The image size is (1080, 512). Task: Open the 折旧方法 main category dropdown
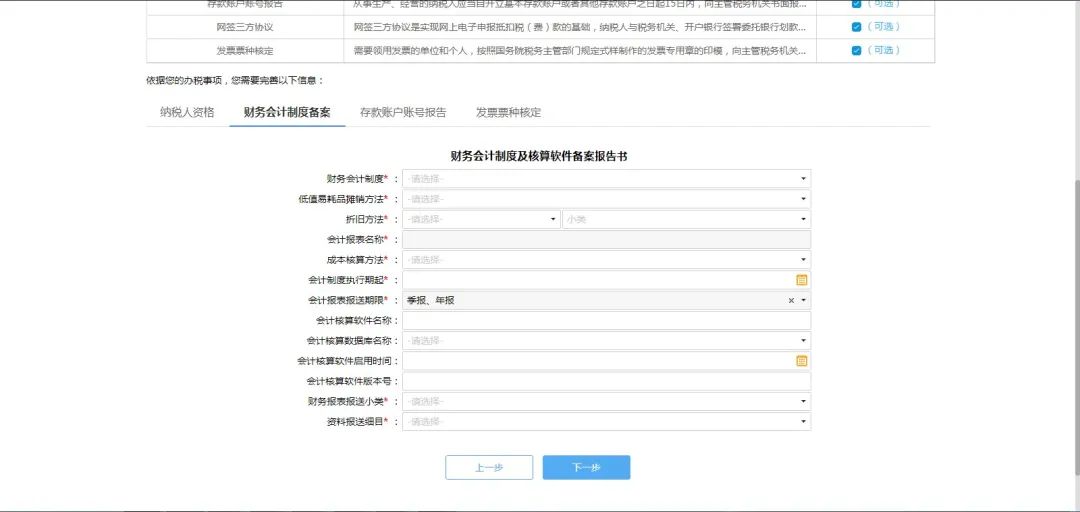pyautogui.click(x=481, y=219)
